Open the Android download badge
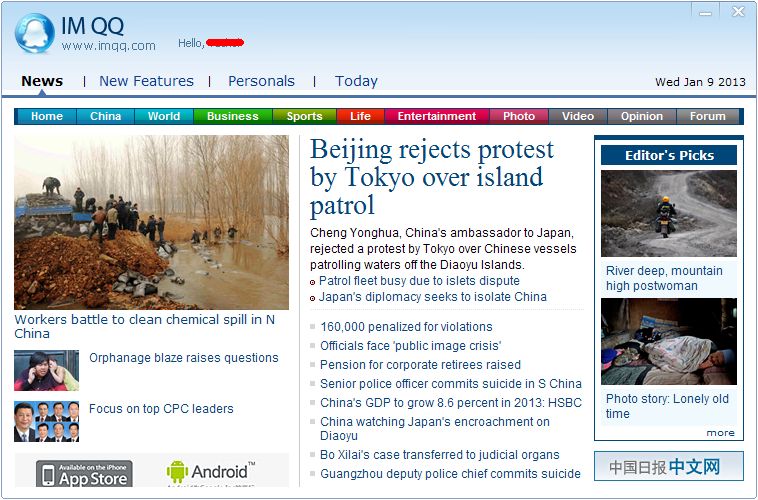The width and height of the screenshot is (758, 500). tap(211, 472)
